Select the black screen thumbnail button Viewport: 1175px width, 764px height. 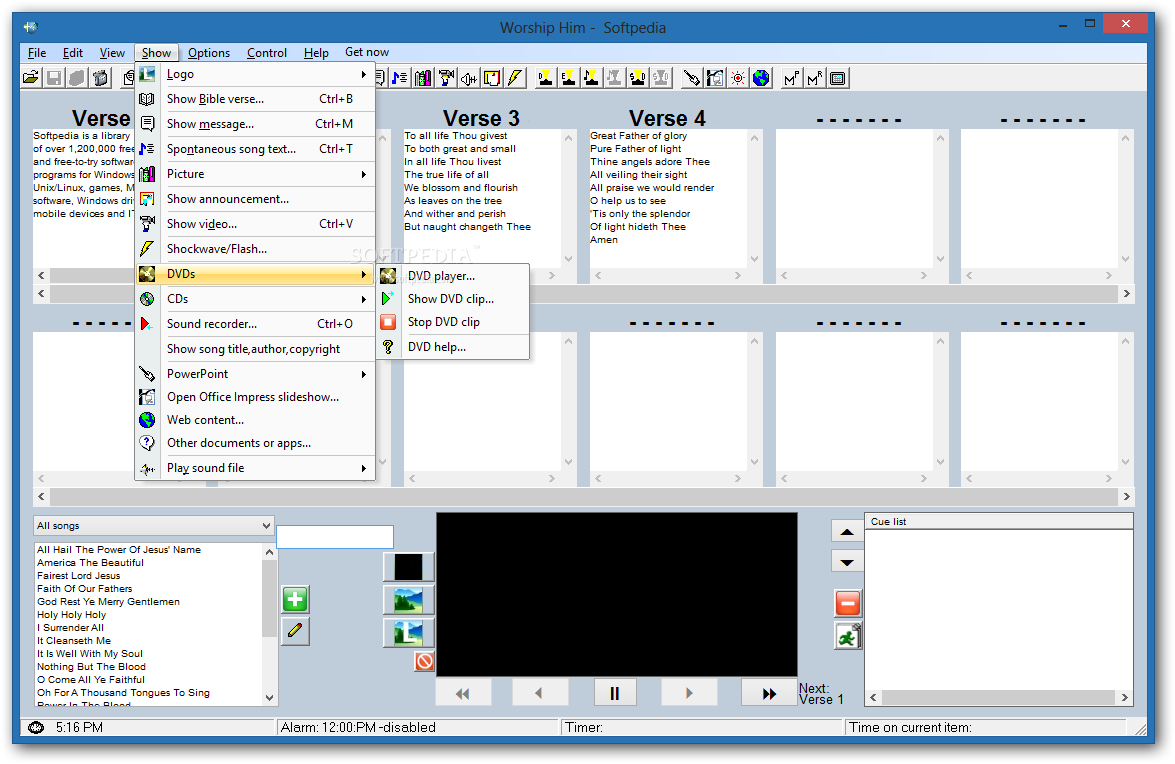click(408, 567)
